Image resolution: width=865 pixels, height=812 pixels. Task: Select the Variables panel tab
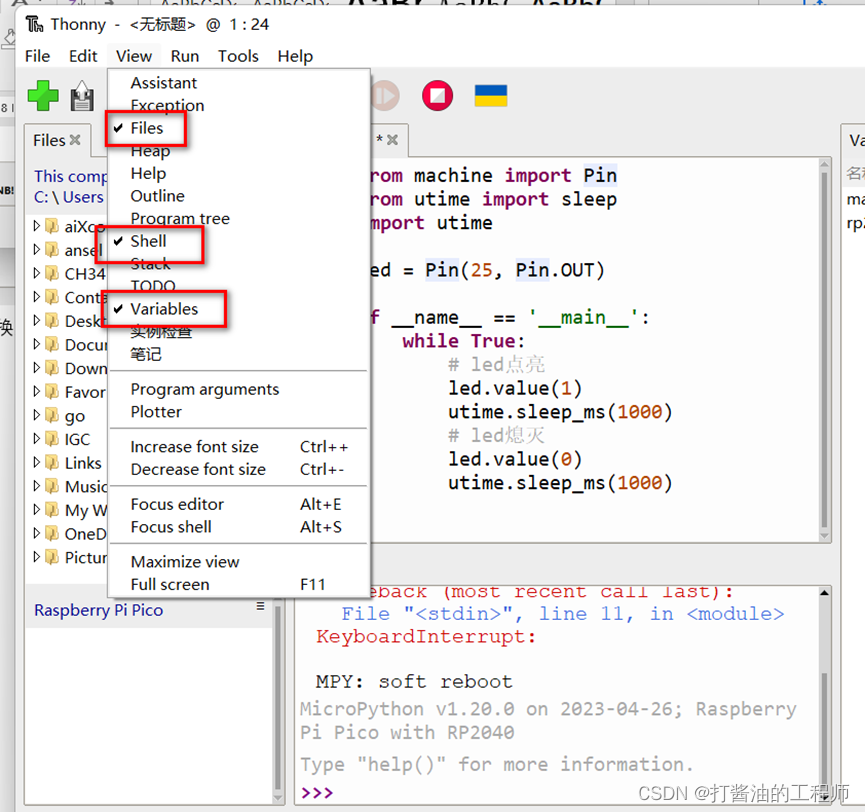(856, 140)
